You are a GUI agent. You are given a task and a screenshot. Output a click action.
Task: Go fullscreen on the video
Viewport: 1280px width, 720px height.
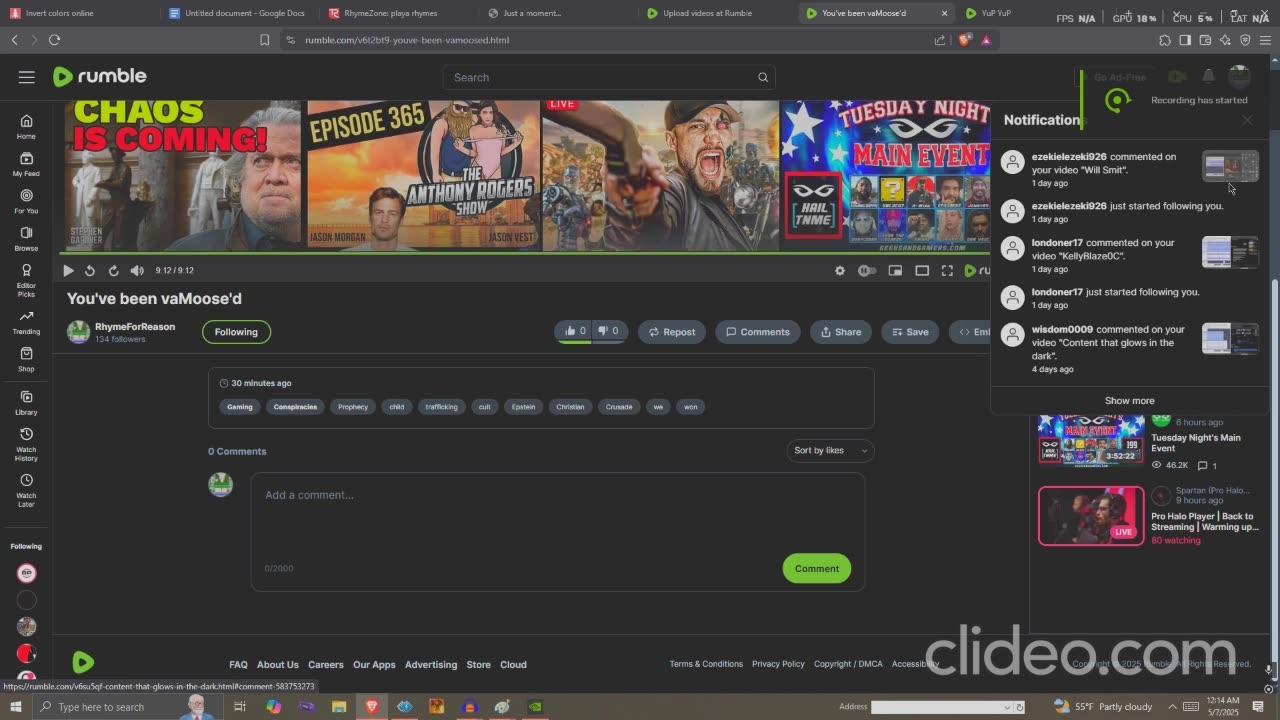pos(947,270)
